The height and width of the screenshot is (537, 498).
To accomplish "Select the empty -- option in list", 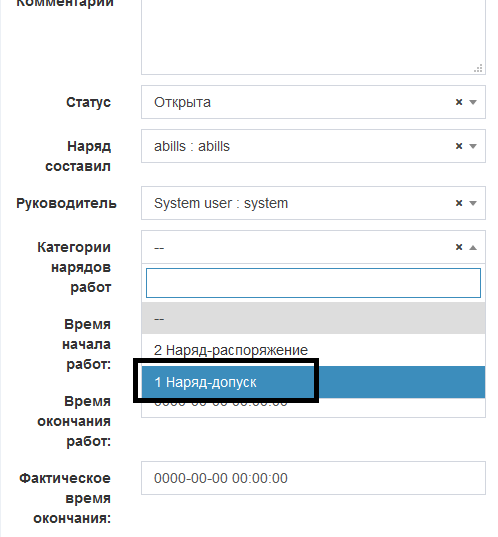I will tap(313, 319).
